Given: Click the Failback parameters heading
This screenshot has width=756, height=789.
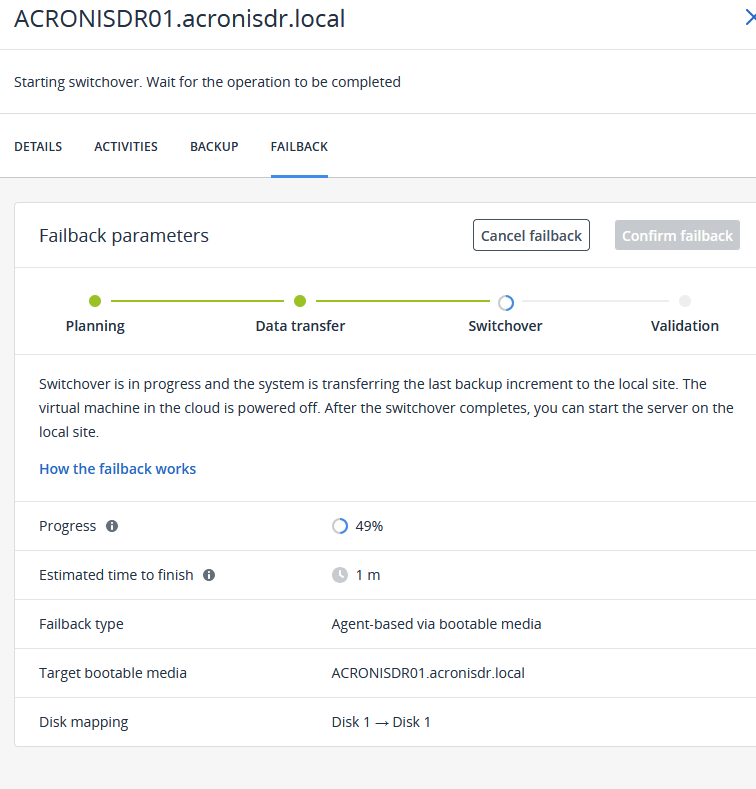Looking at the screenshot, I should coord(124,235).
